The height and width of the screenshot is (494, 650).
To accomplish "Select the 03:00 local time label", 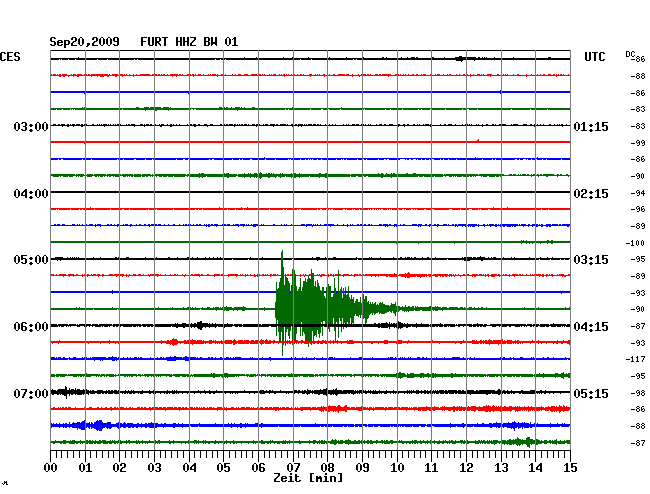I will pos(31,126).
